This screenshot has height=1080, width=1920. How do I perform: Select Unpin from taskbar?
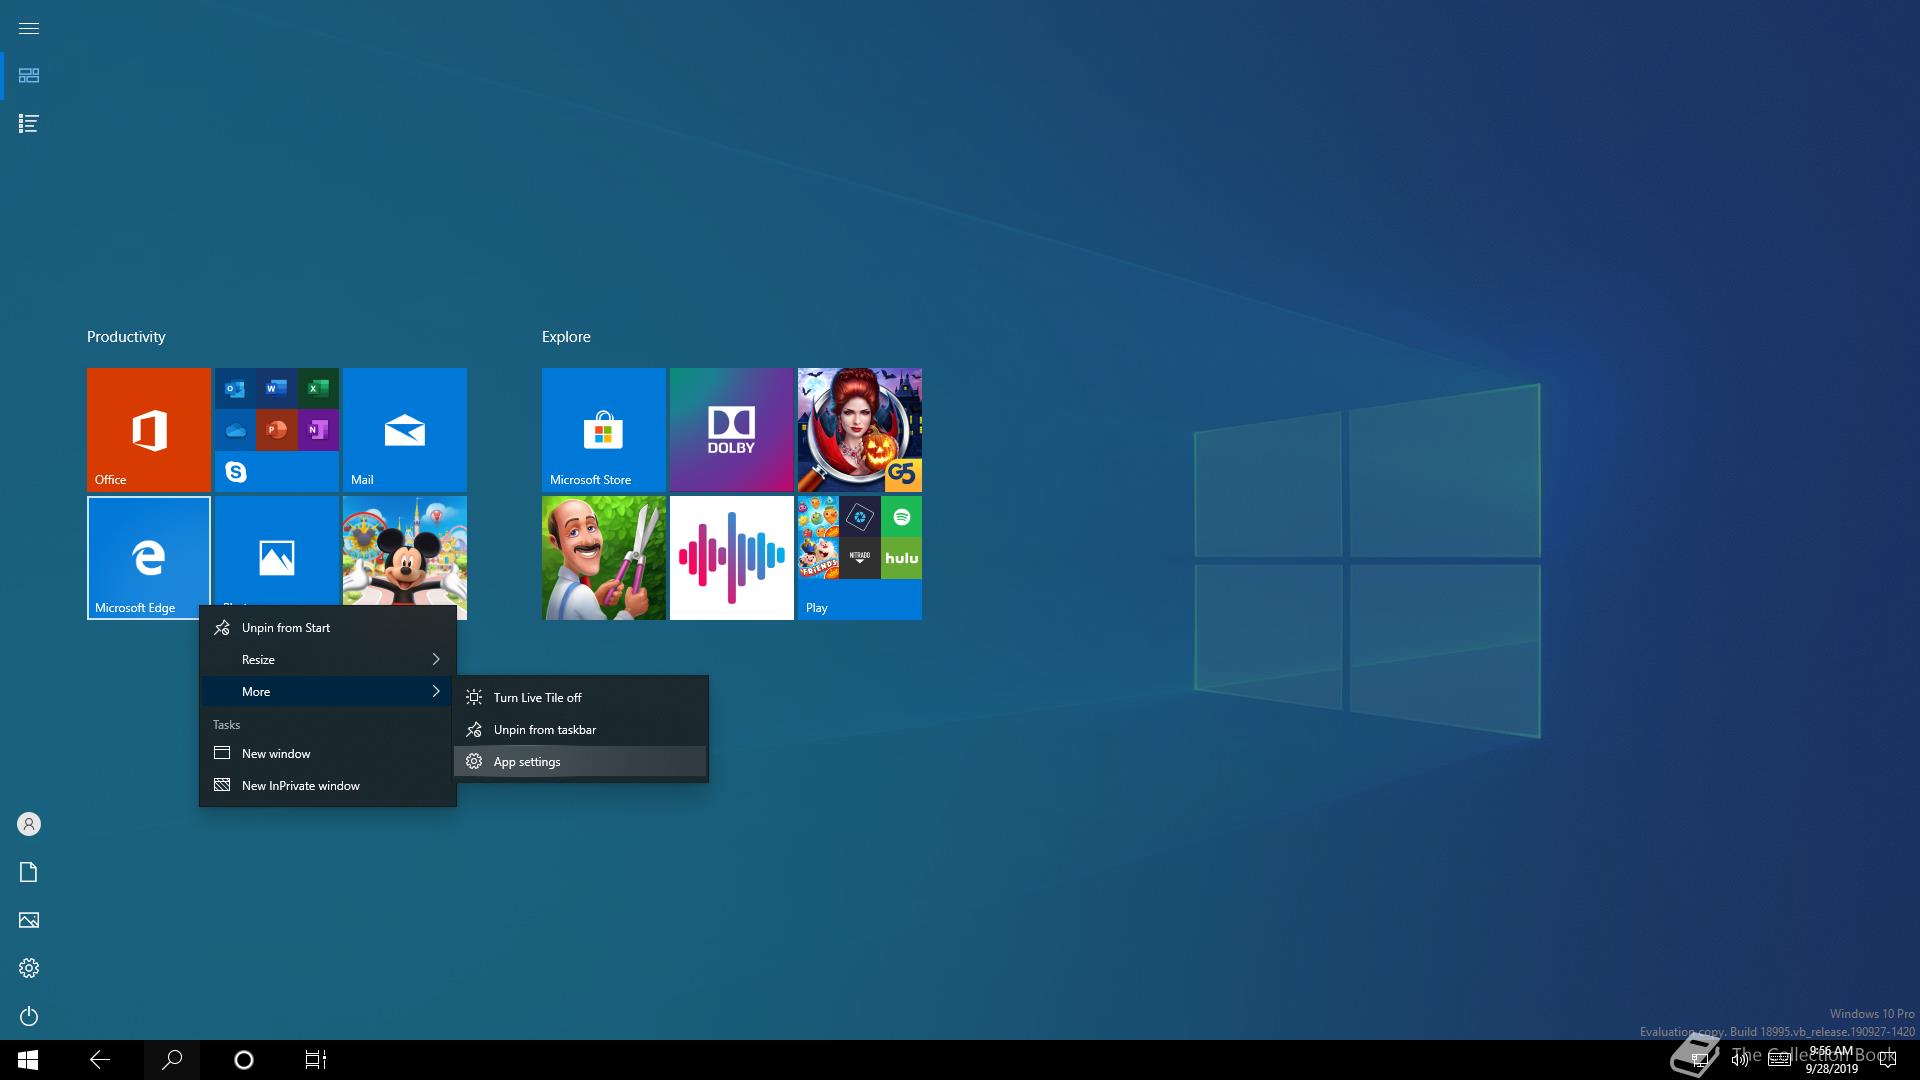[x=581, y=730]
